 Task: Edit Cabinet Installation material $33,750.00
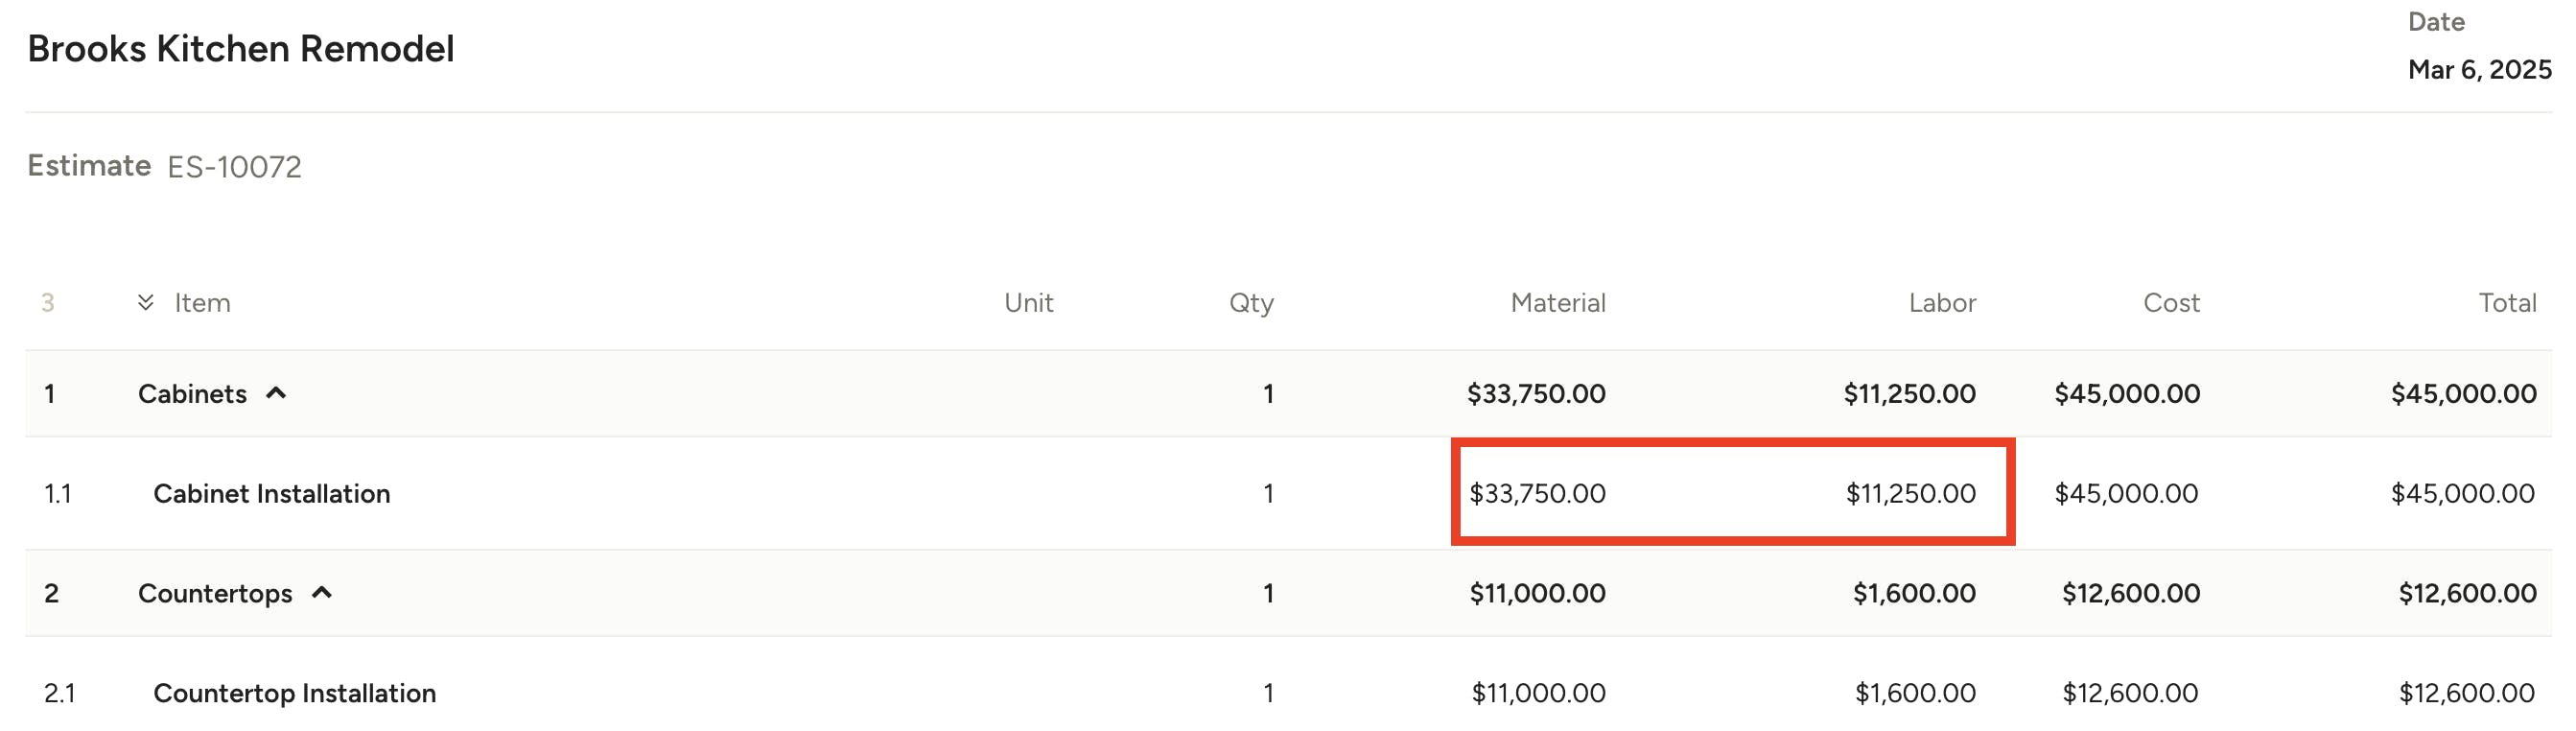pyautogui.click(x=1537, y=493)
